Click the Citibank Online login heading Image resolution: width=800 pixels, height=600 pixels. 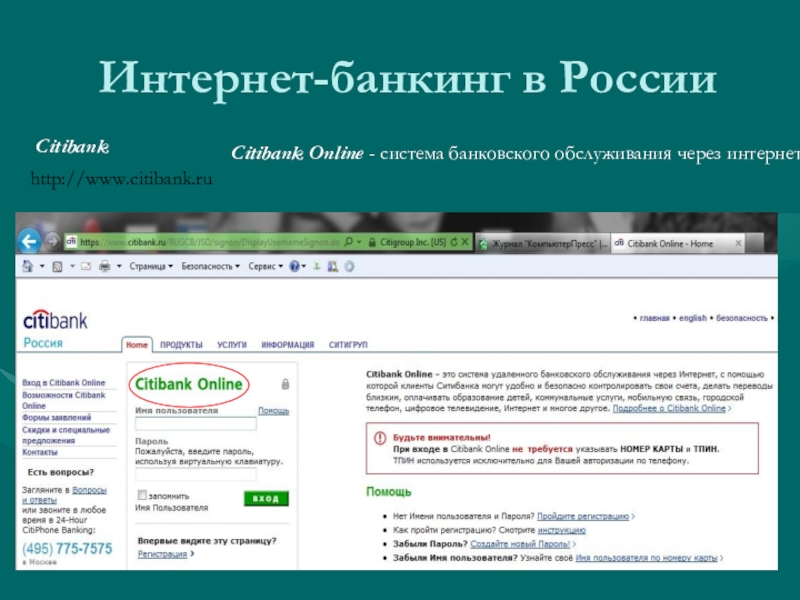(188, 384)
